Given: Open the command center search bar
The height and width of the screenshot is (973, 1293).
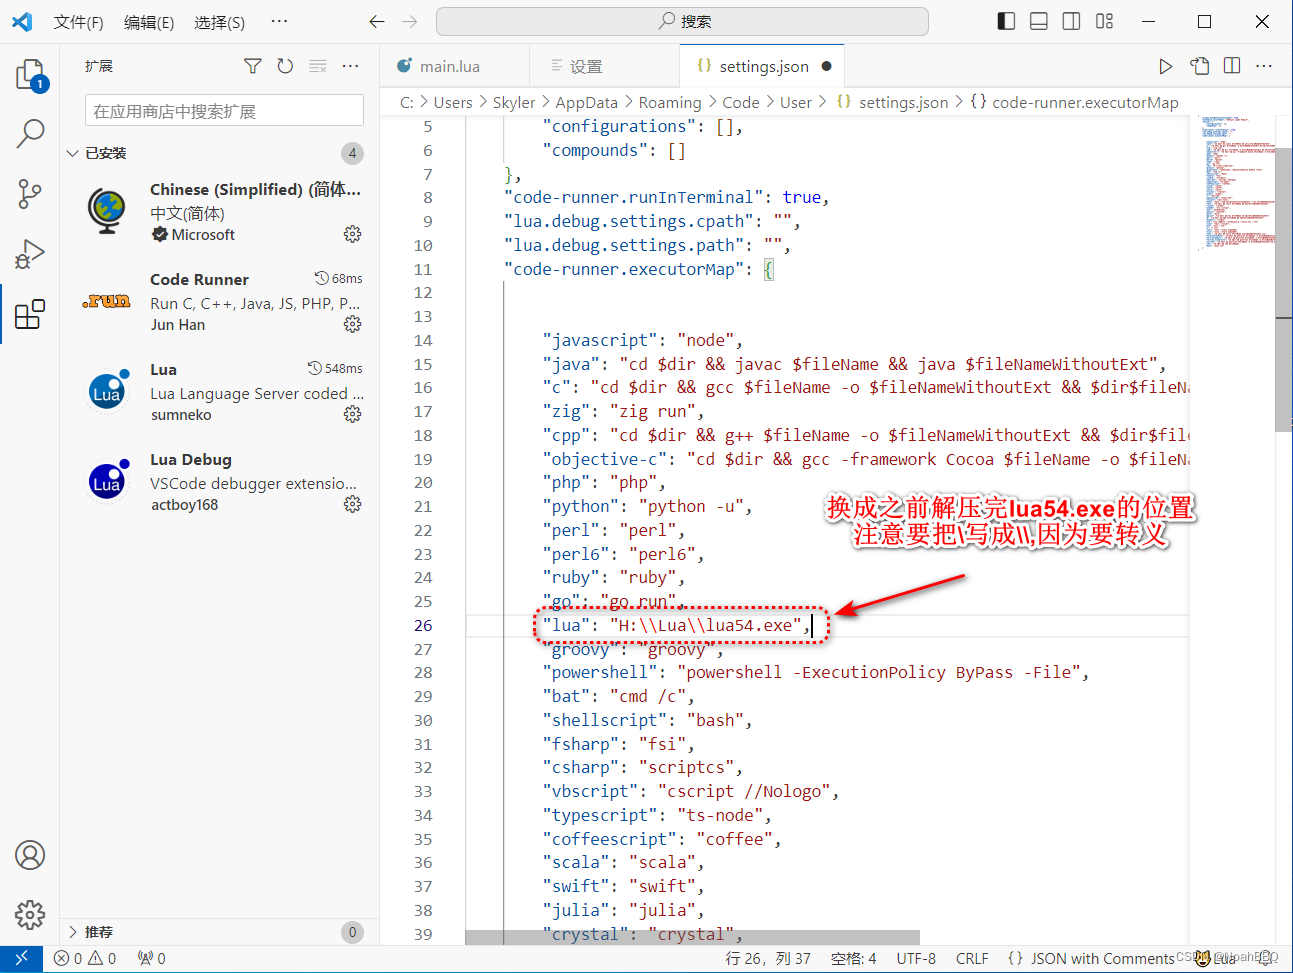Looking at the screenshot, I should click(x=682, y=21).
